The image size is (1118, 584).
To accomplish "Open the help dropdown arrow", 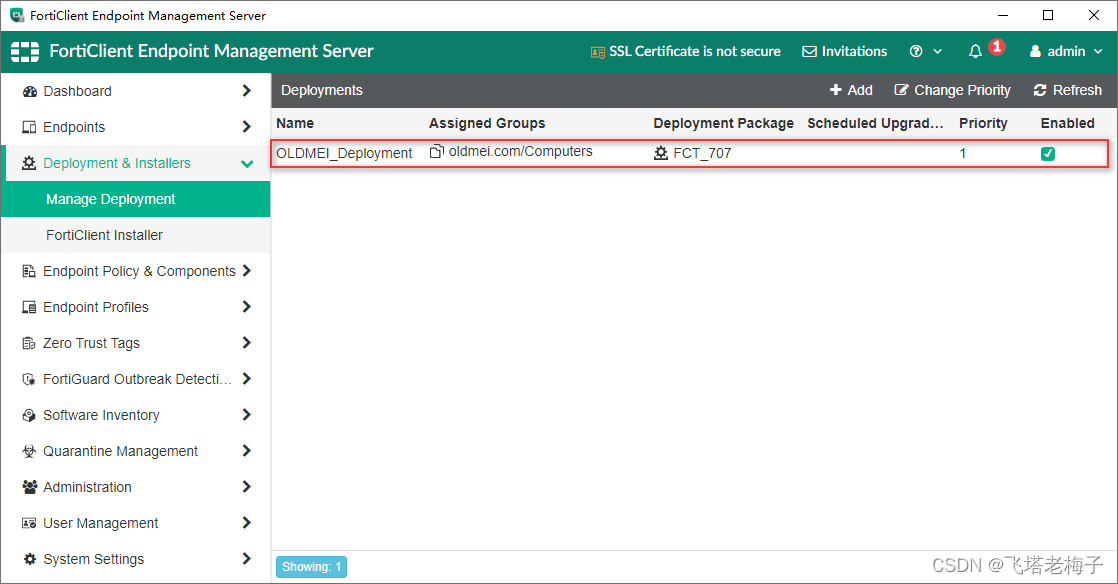I will click(938, 51).
